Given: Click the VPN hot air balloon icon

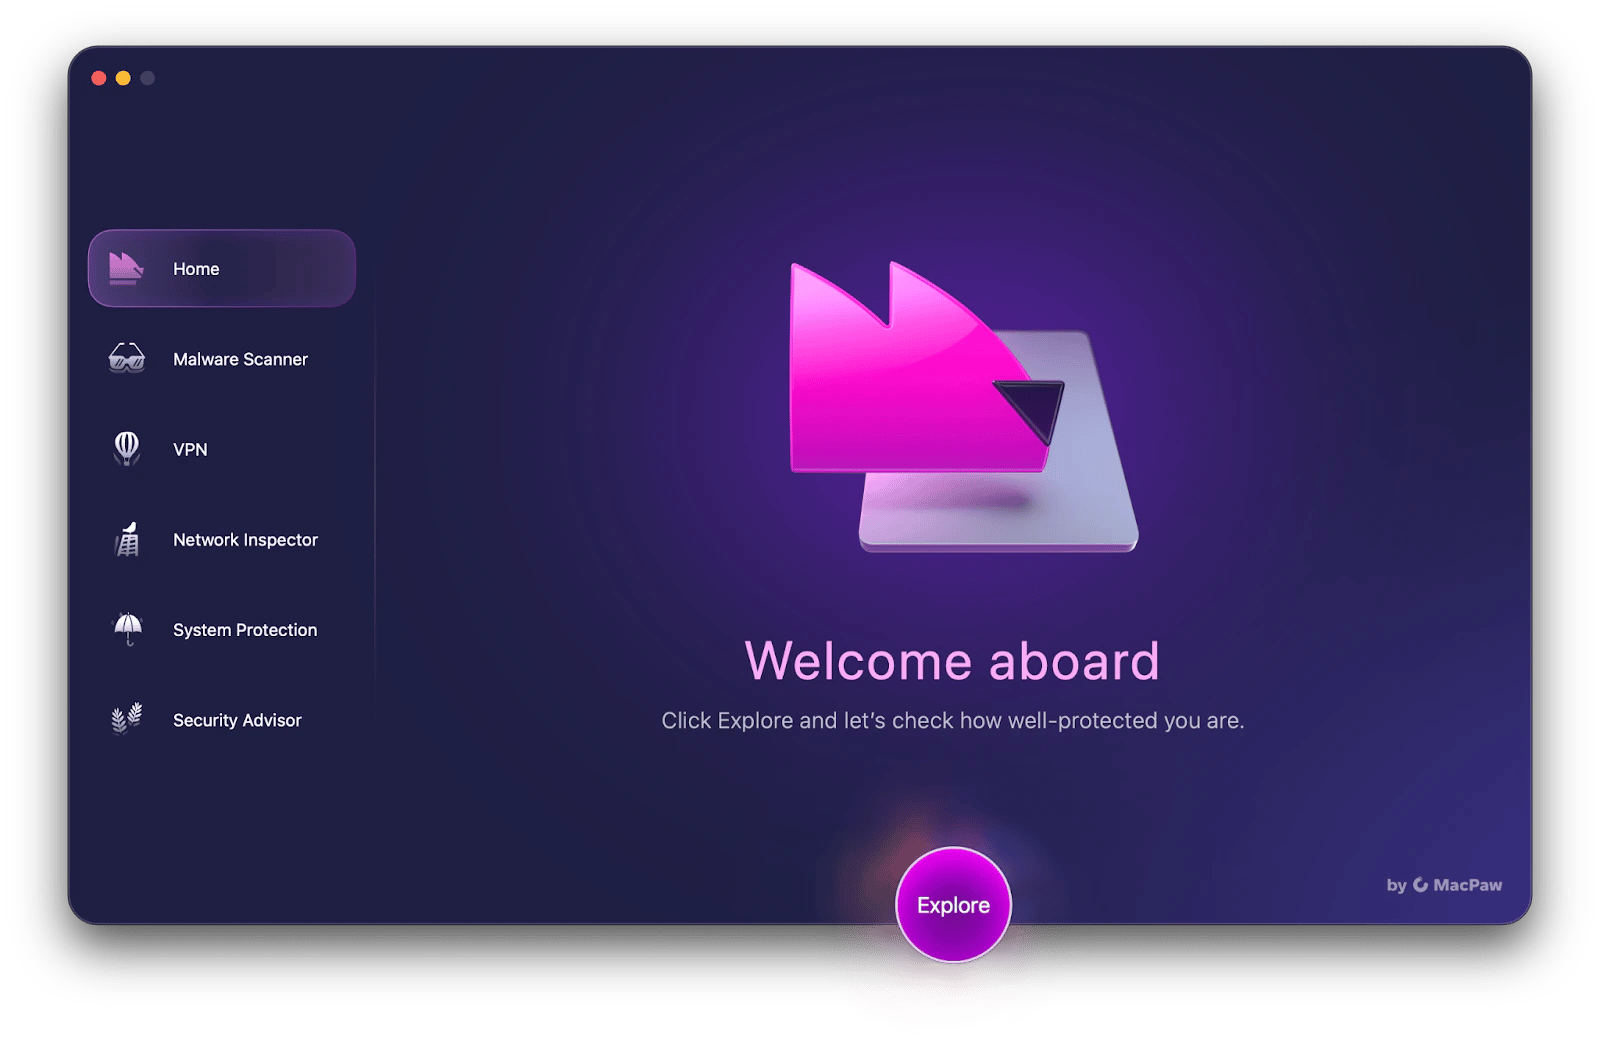Looking at the screenshot, I should point(126,449).
